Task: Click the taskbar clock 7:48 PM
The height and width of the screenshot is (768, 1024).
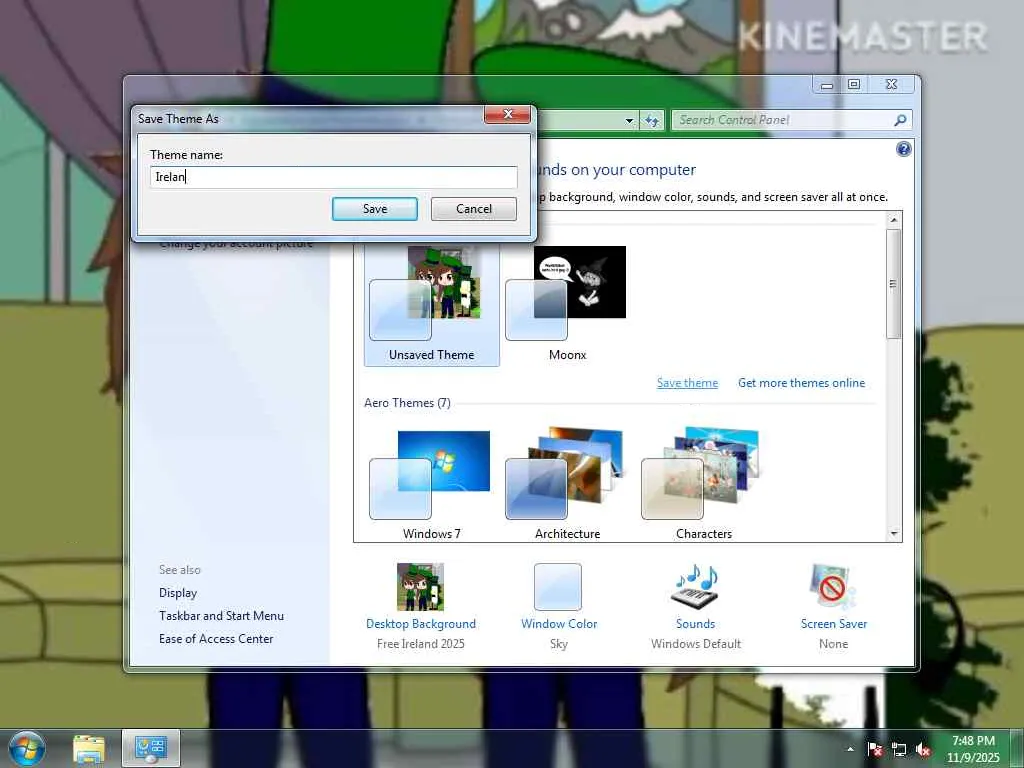Action: click(x=973, y=741)
